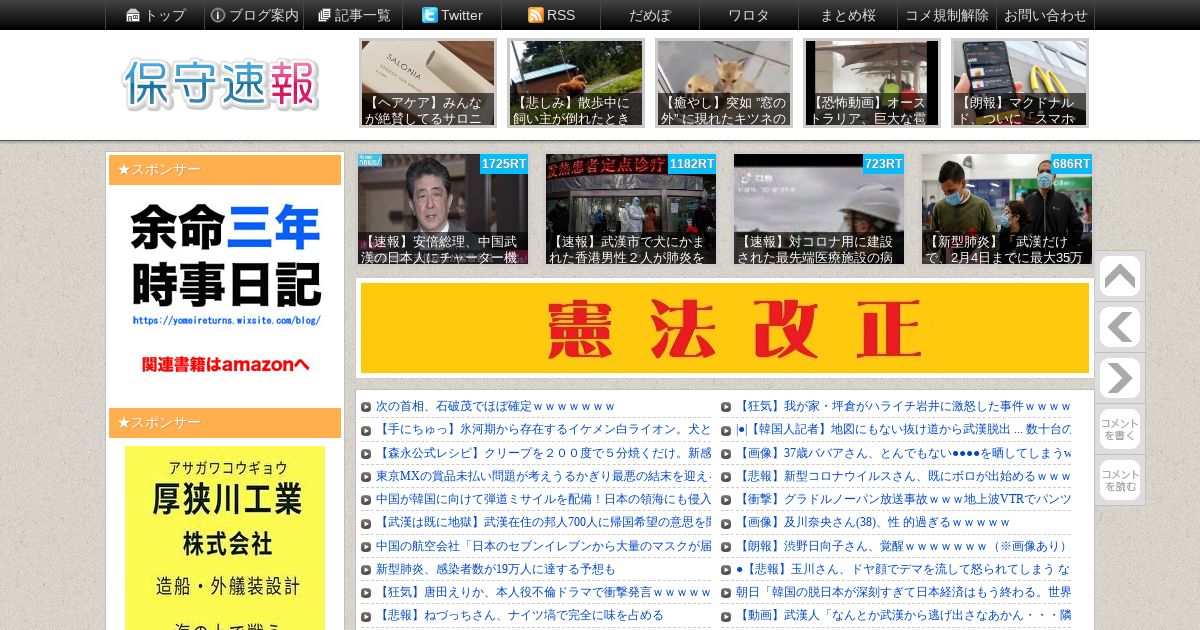Open link 【衝撃】グラドルノーパン放送事故

pyautogui.click(x=903, y=499)
